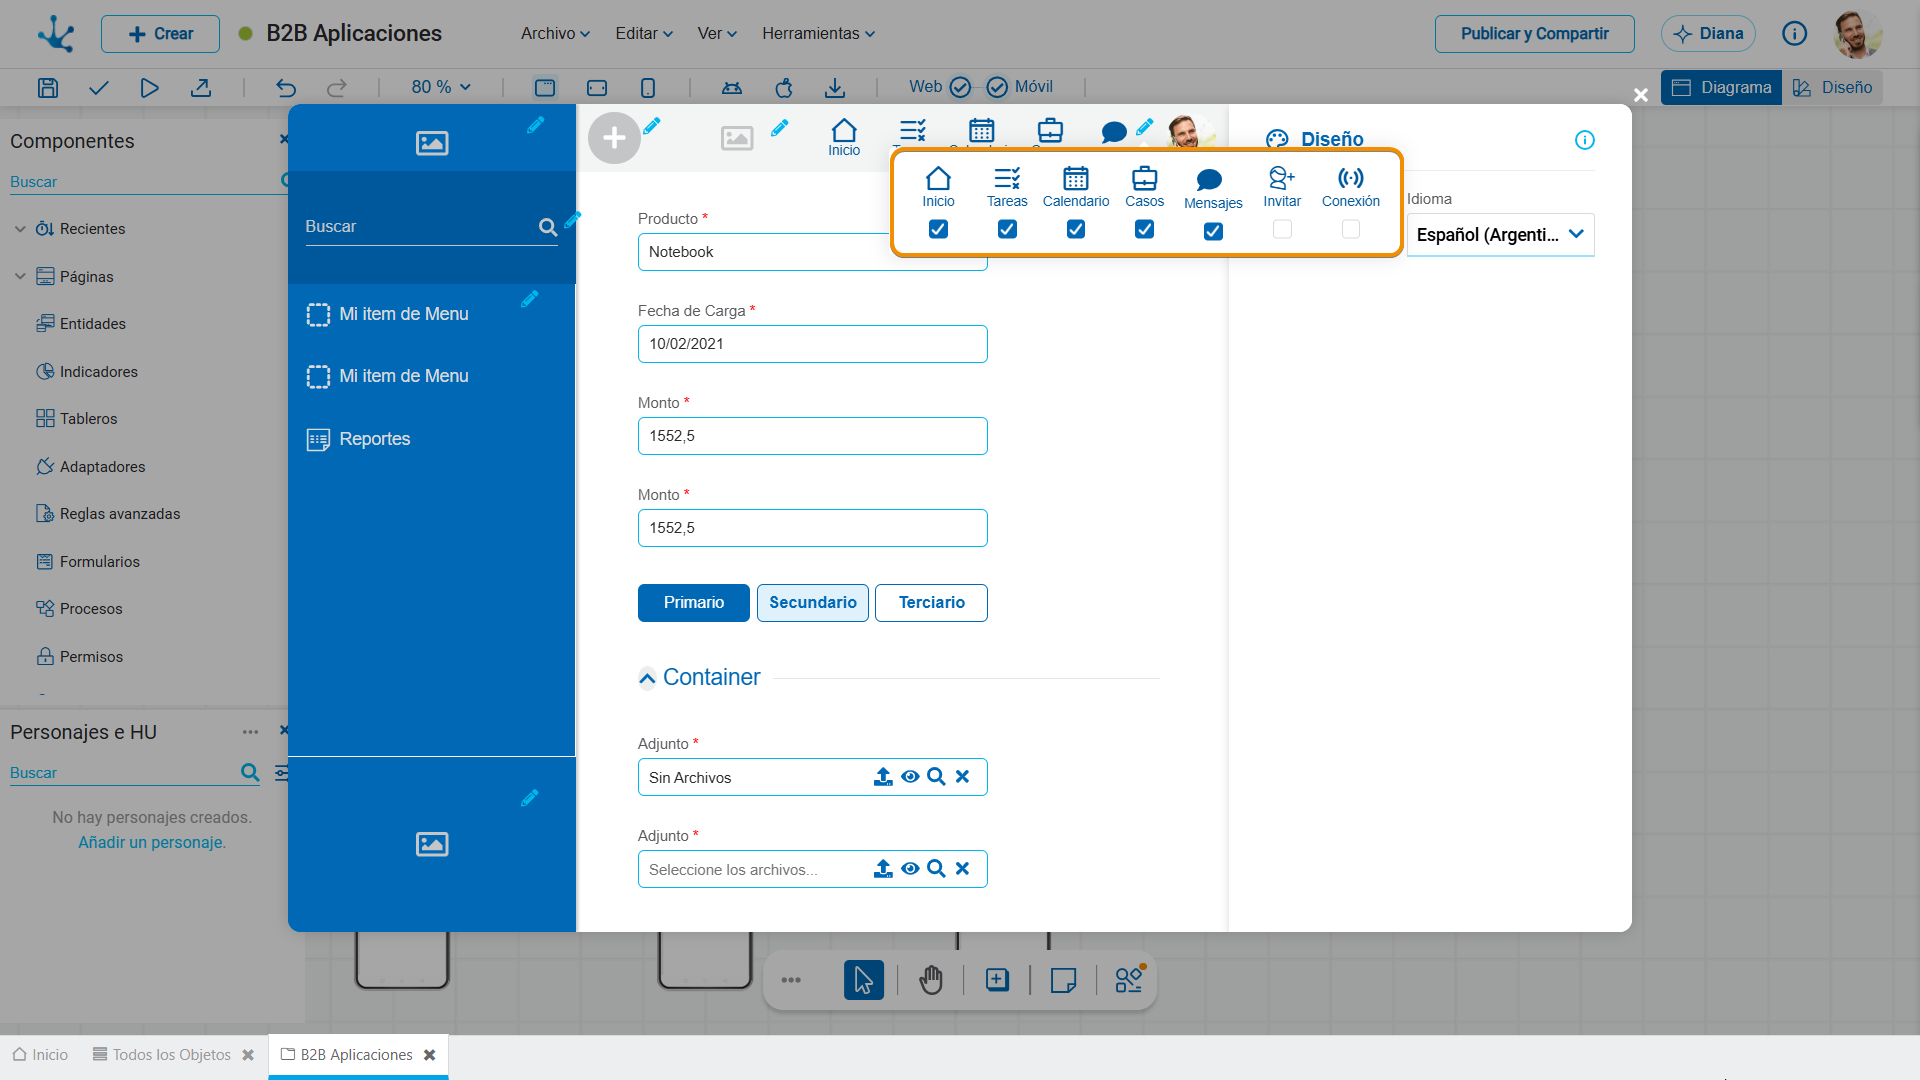The image size is (1920, 1080).
Task: Follow the Añadir un personaje link
Action: click(x=152, y=843)
